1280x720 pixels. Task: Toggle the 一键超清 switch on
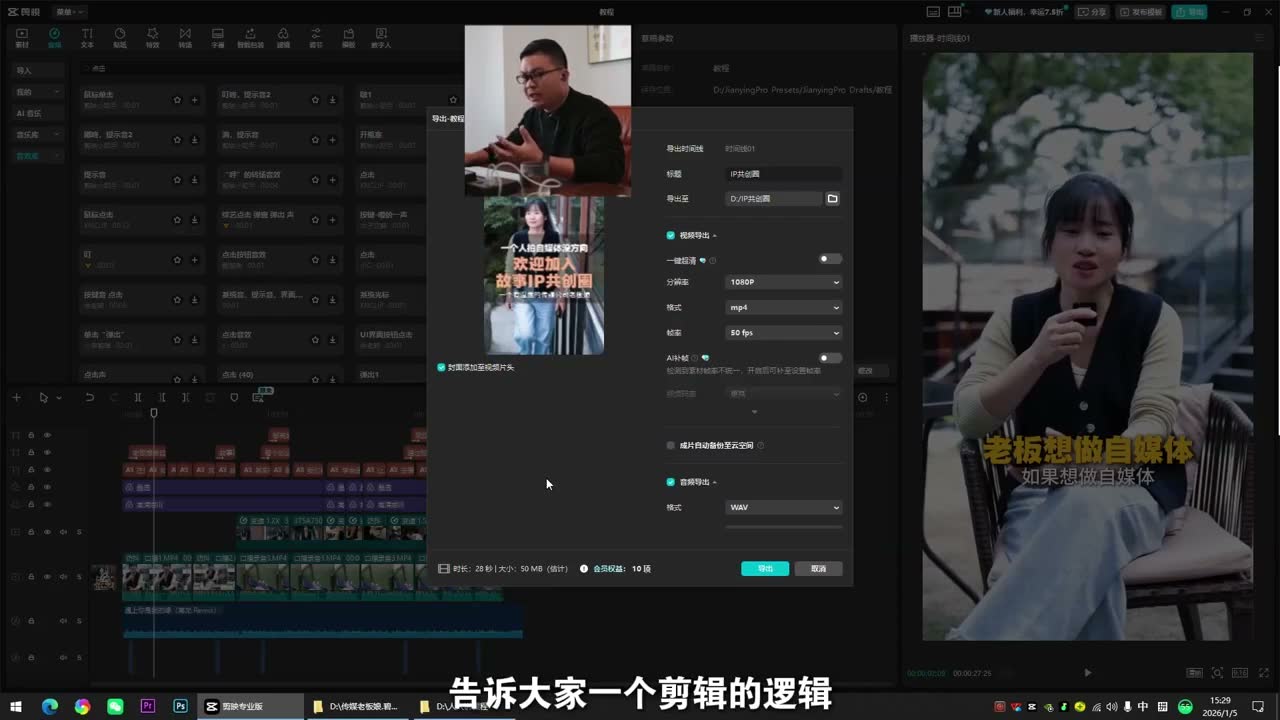[830, 259]
